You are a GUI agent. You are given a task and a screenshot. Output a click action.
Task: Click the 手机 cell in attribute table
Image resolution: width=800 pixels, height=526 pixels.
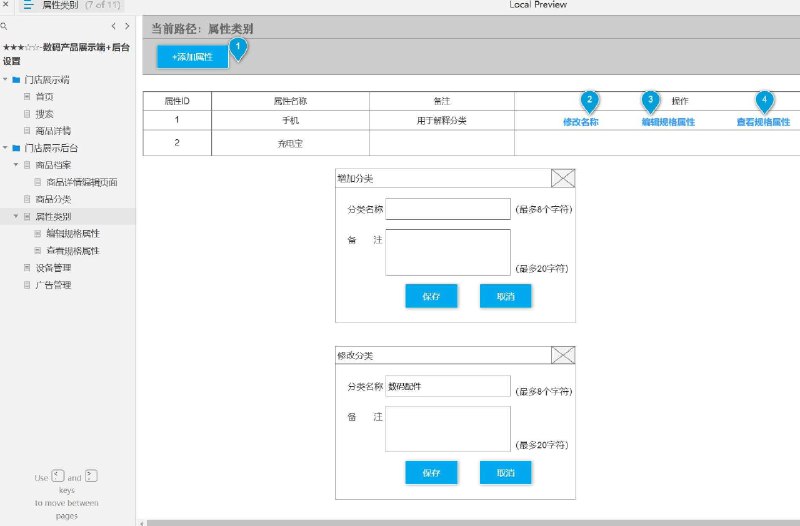point(290,120)
